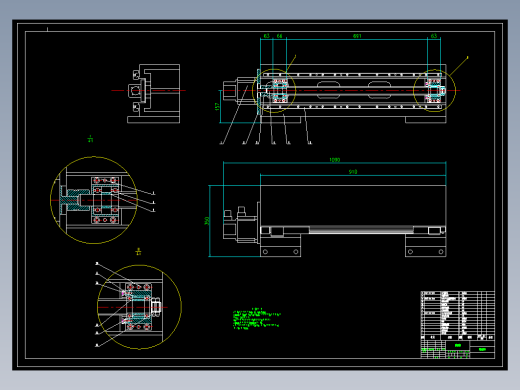Select the 63 dimension next to 64
Screen dimensions: 520x390
coord(266,36)
